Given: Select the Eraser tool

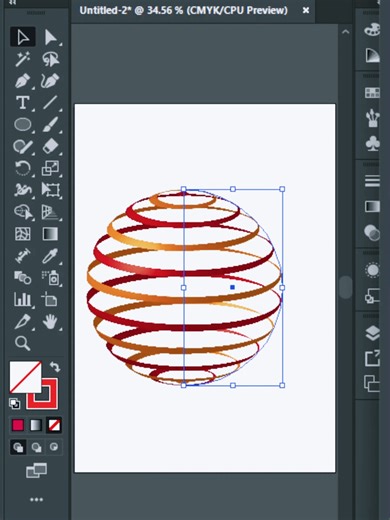Looking at the screenshot, I should click(x=50, y=147).
